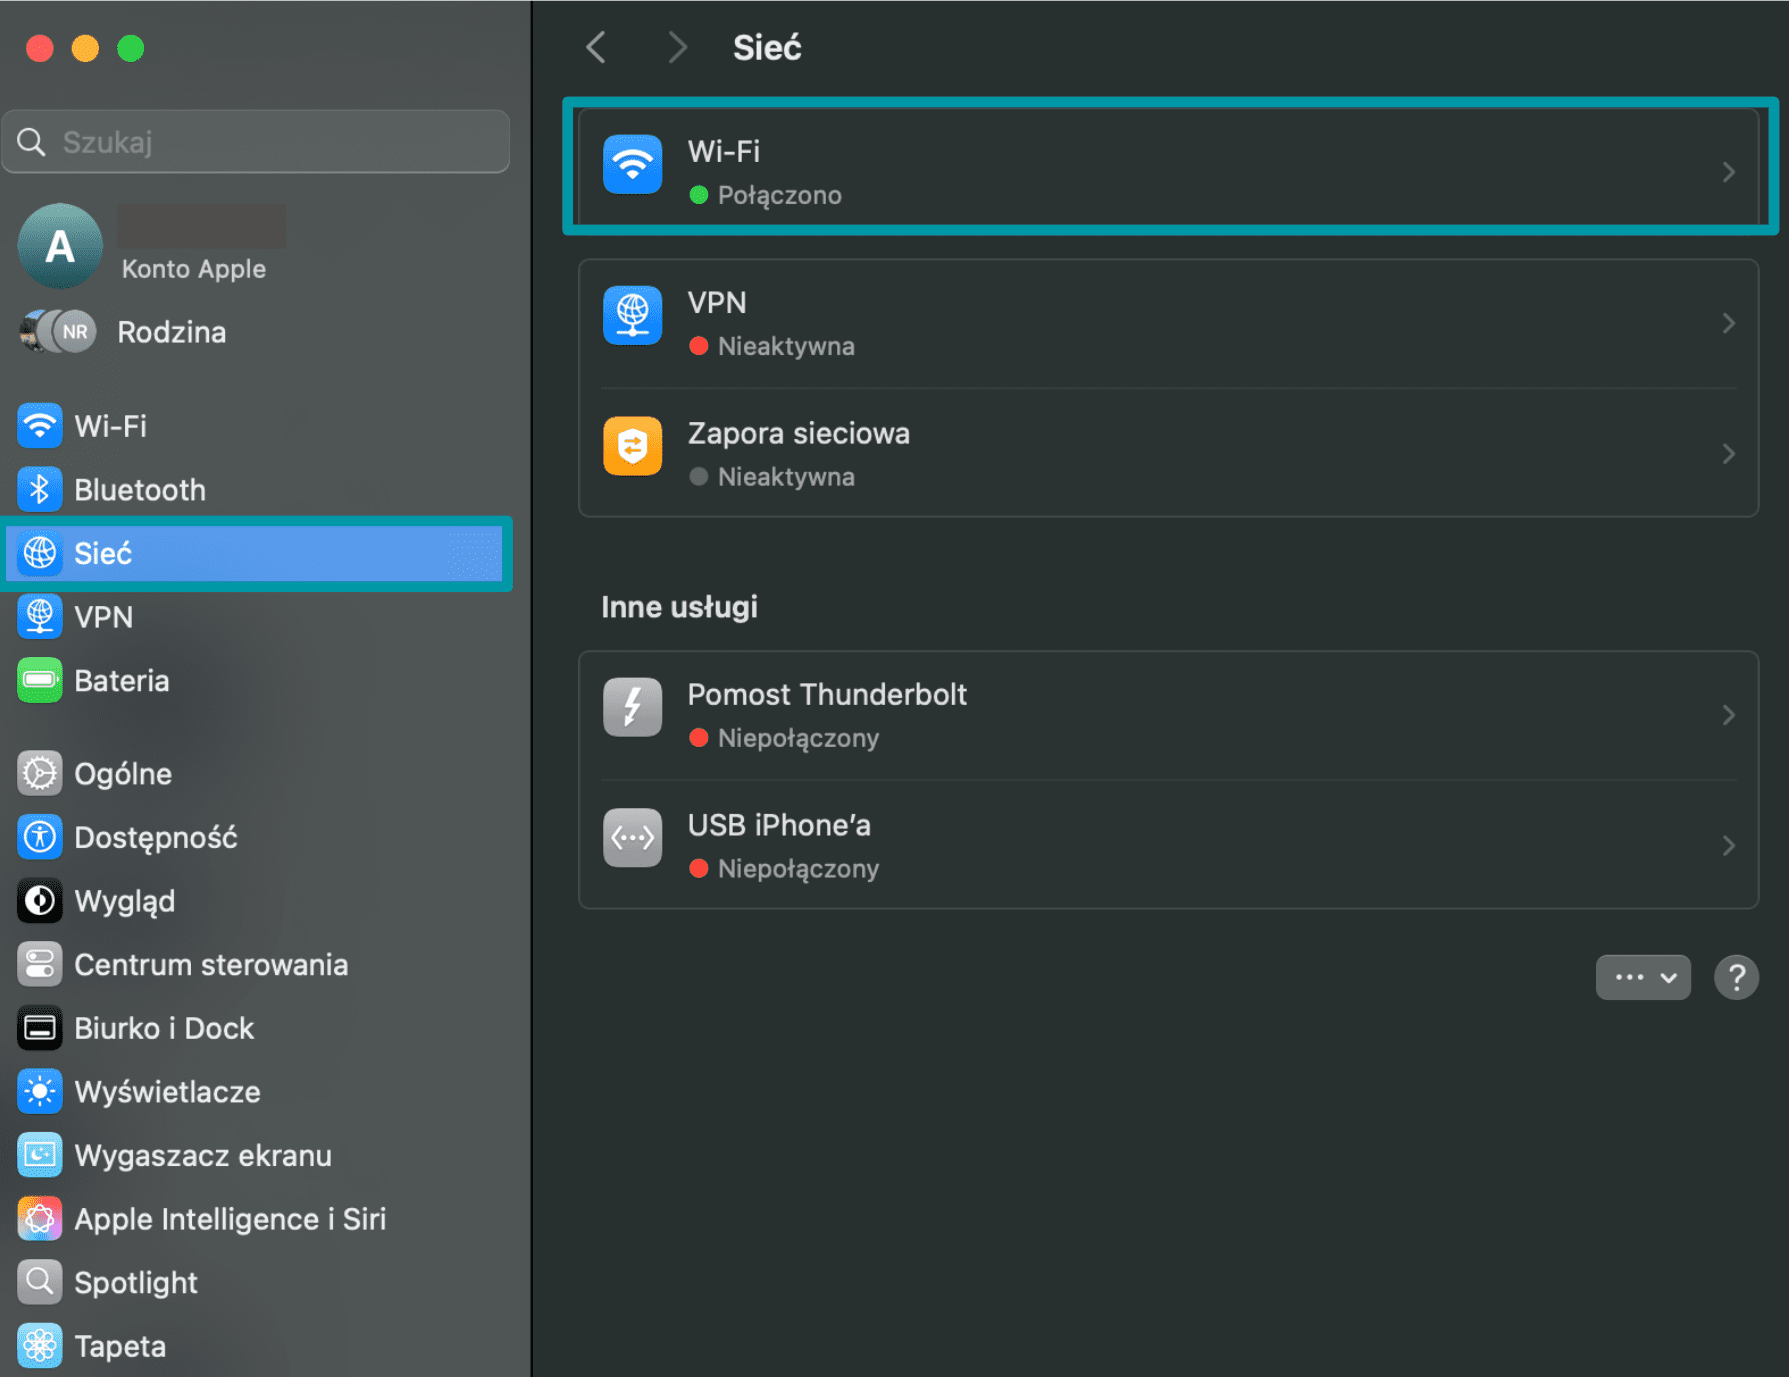Screen dimensions: 1789x1377
Task: Expand the VPN row chevron in main panel
Action: pyautogui.click(x=1728, y=323)
